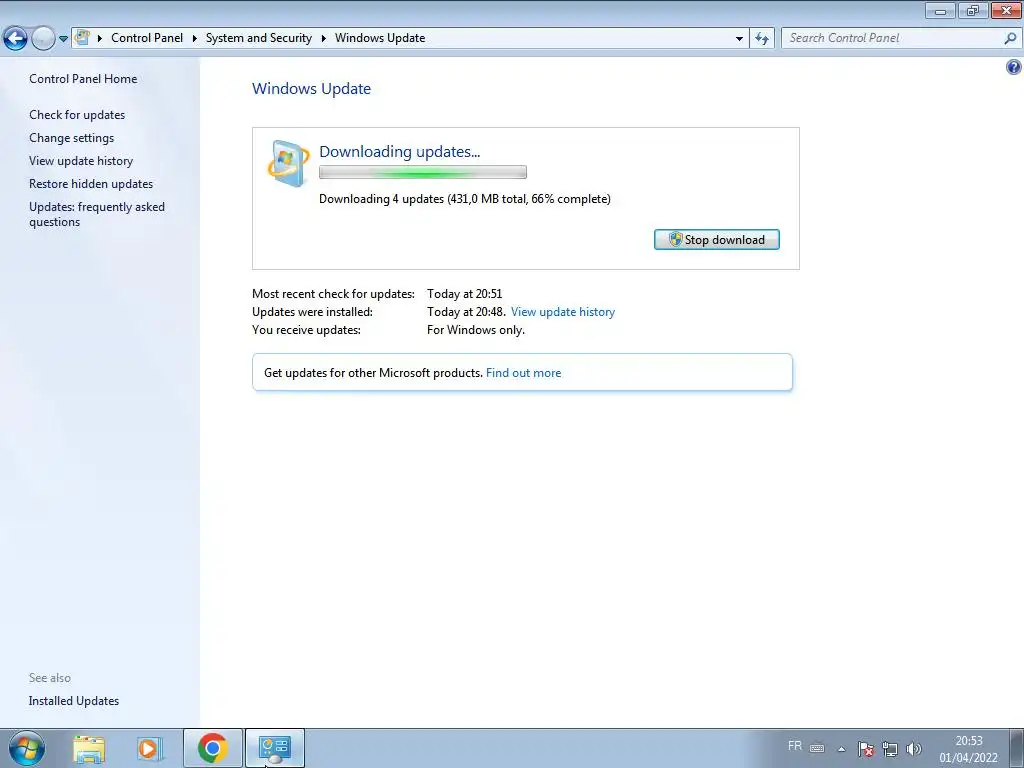Click the Stop download button
The image size is (1024, 768).
pyautogui.click(x=716, y=240)
